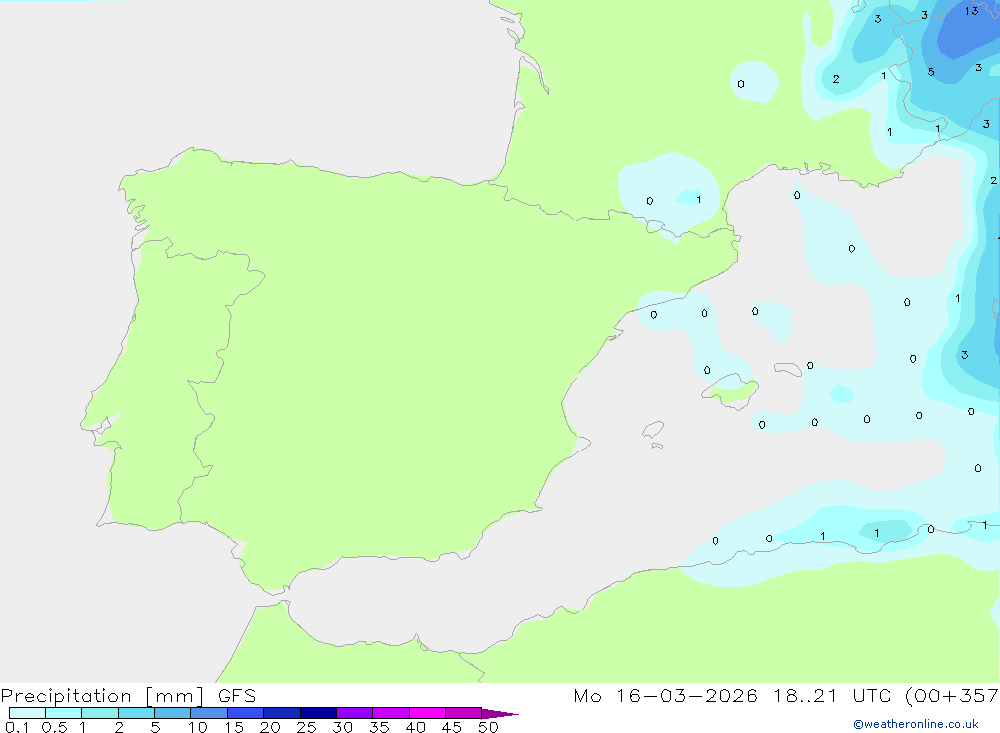Pick the legend swatch between 2 and 5
This screenshot has width=1000, height=733.
coord(136,713)
